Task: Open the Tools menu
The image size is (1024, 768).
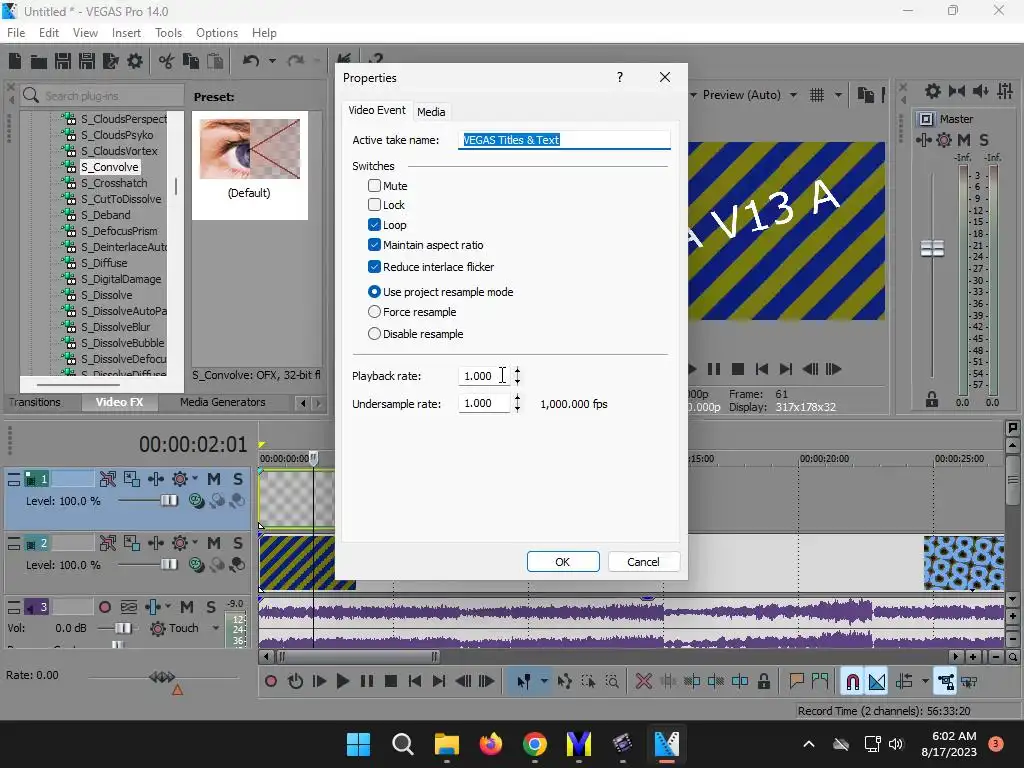Action: (x=168, y=33)
